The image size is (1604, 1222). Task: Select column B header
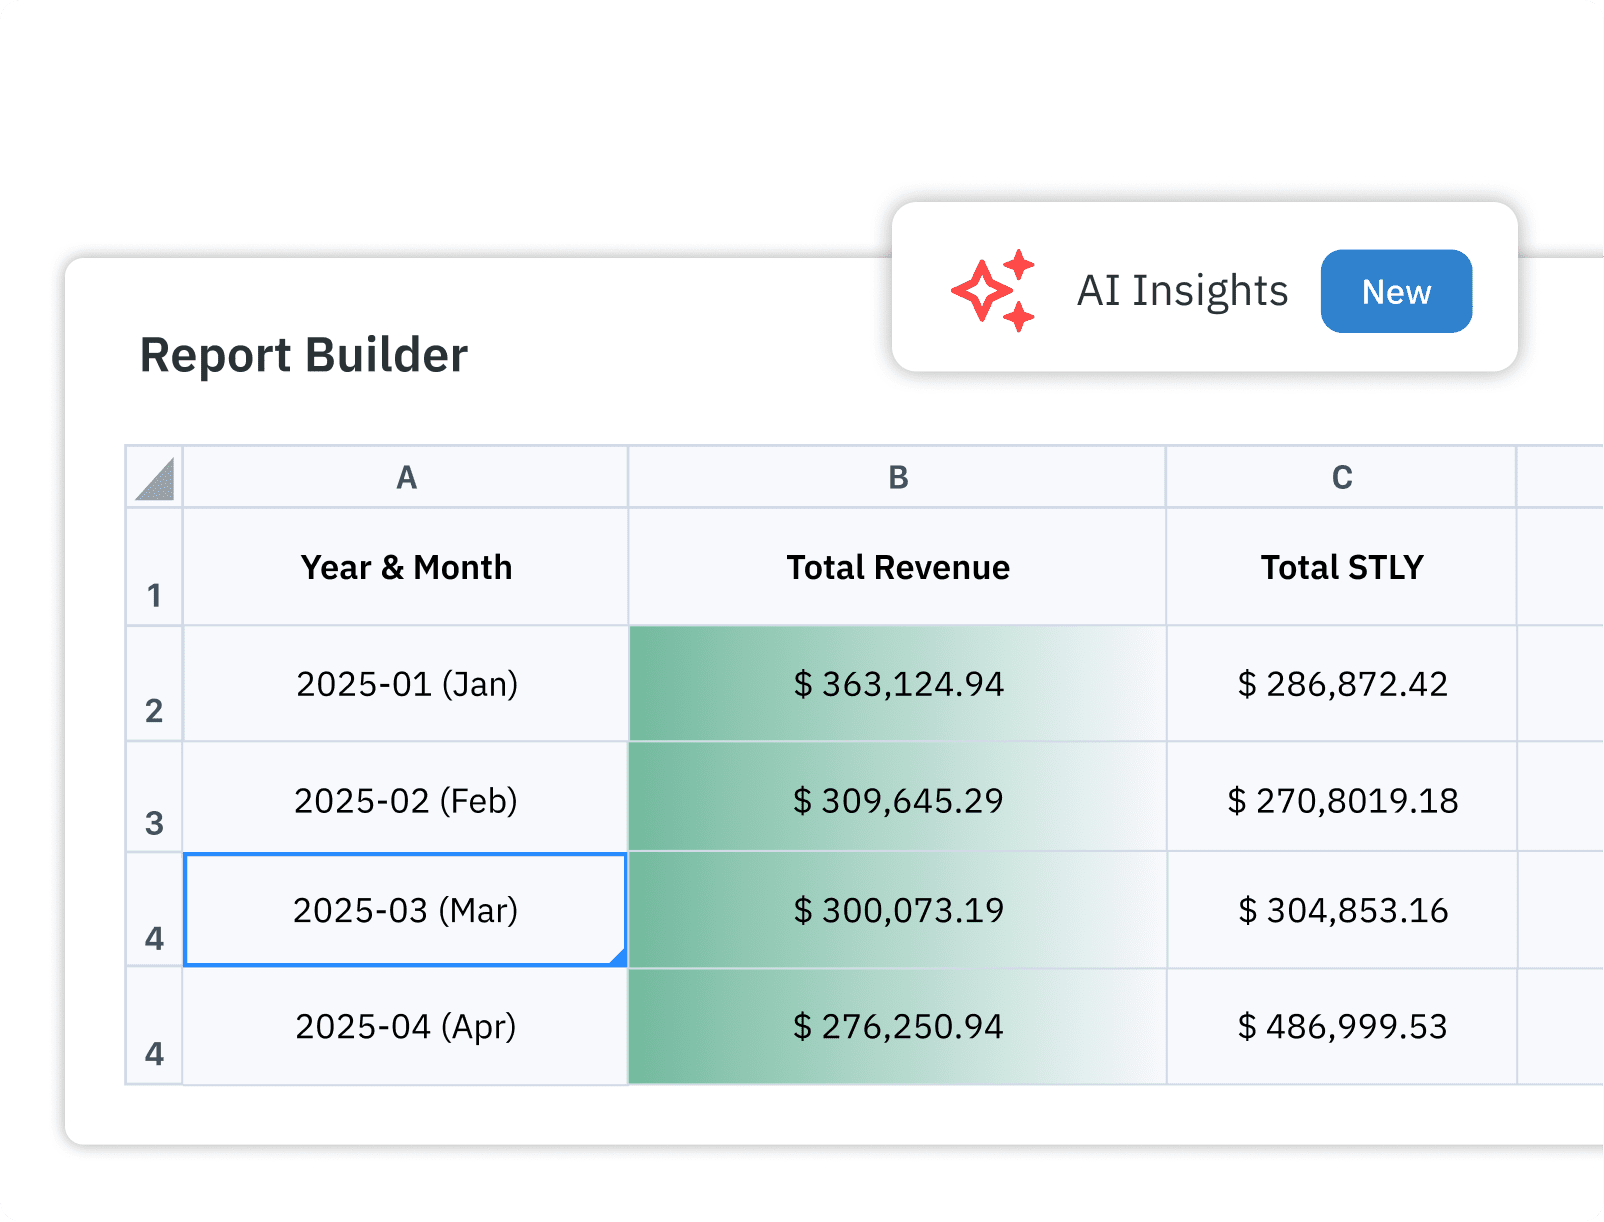click(897, 478)
